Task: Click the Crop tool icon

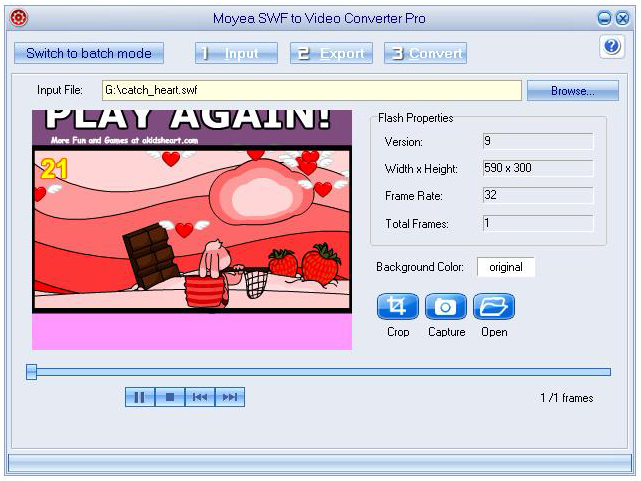Action: (x=397, y=306)
